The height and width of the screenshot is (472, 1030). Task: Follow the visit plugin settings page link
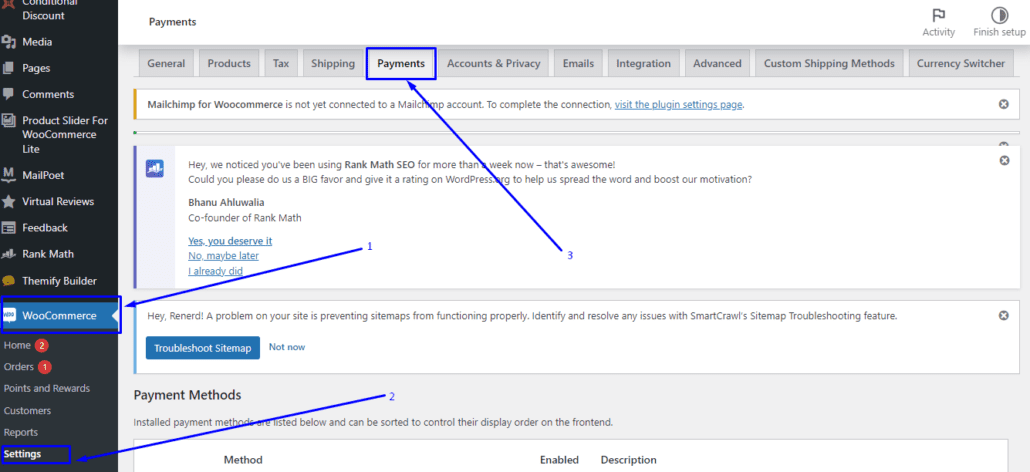click(x=679, y=104)
